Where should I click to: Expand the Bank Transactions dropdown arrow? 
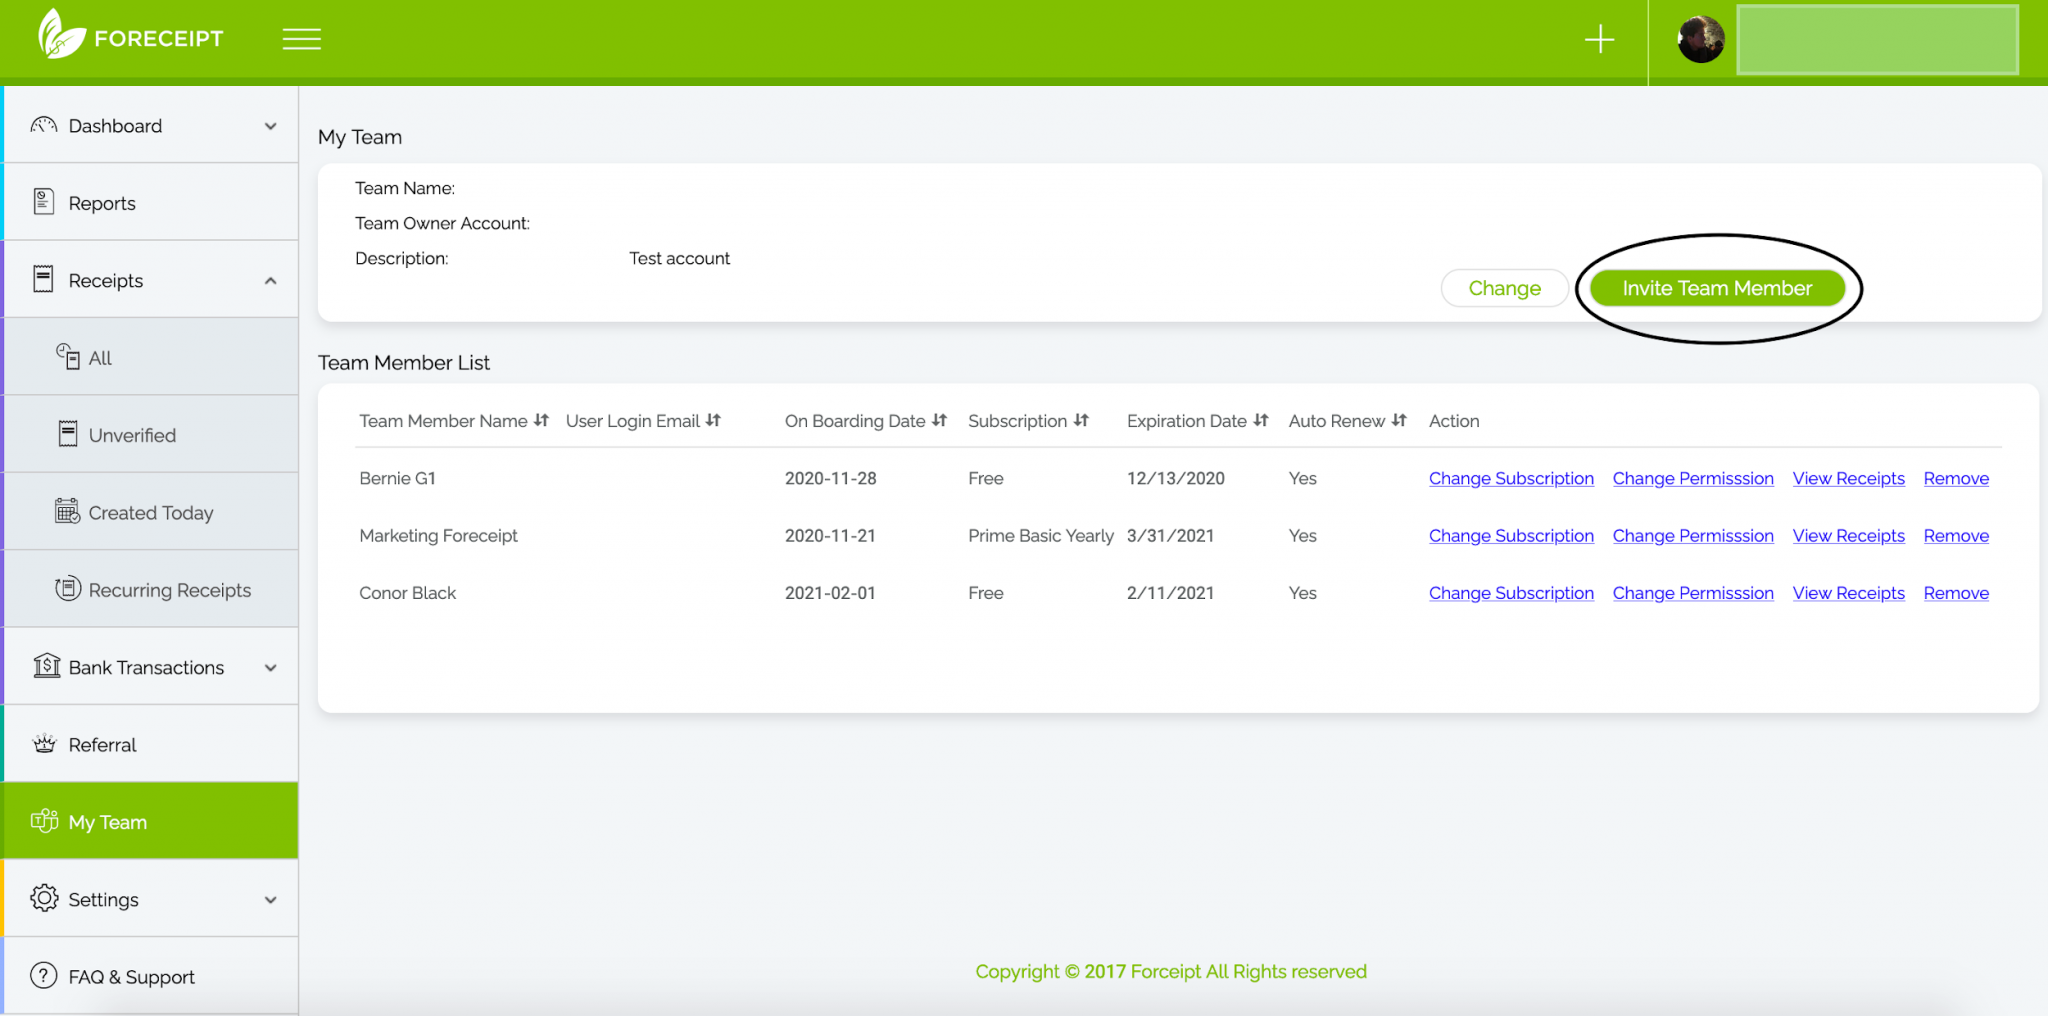[x=270, y=668]
